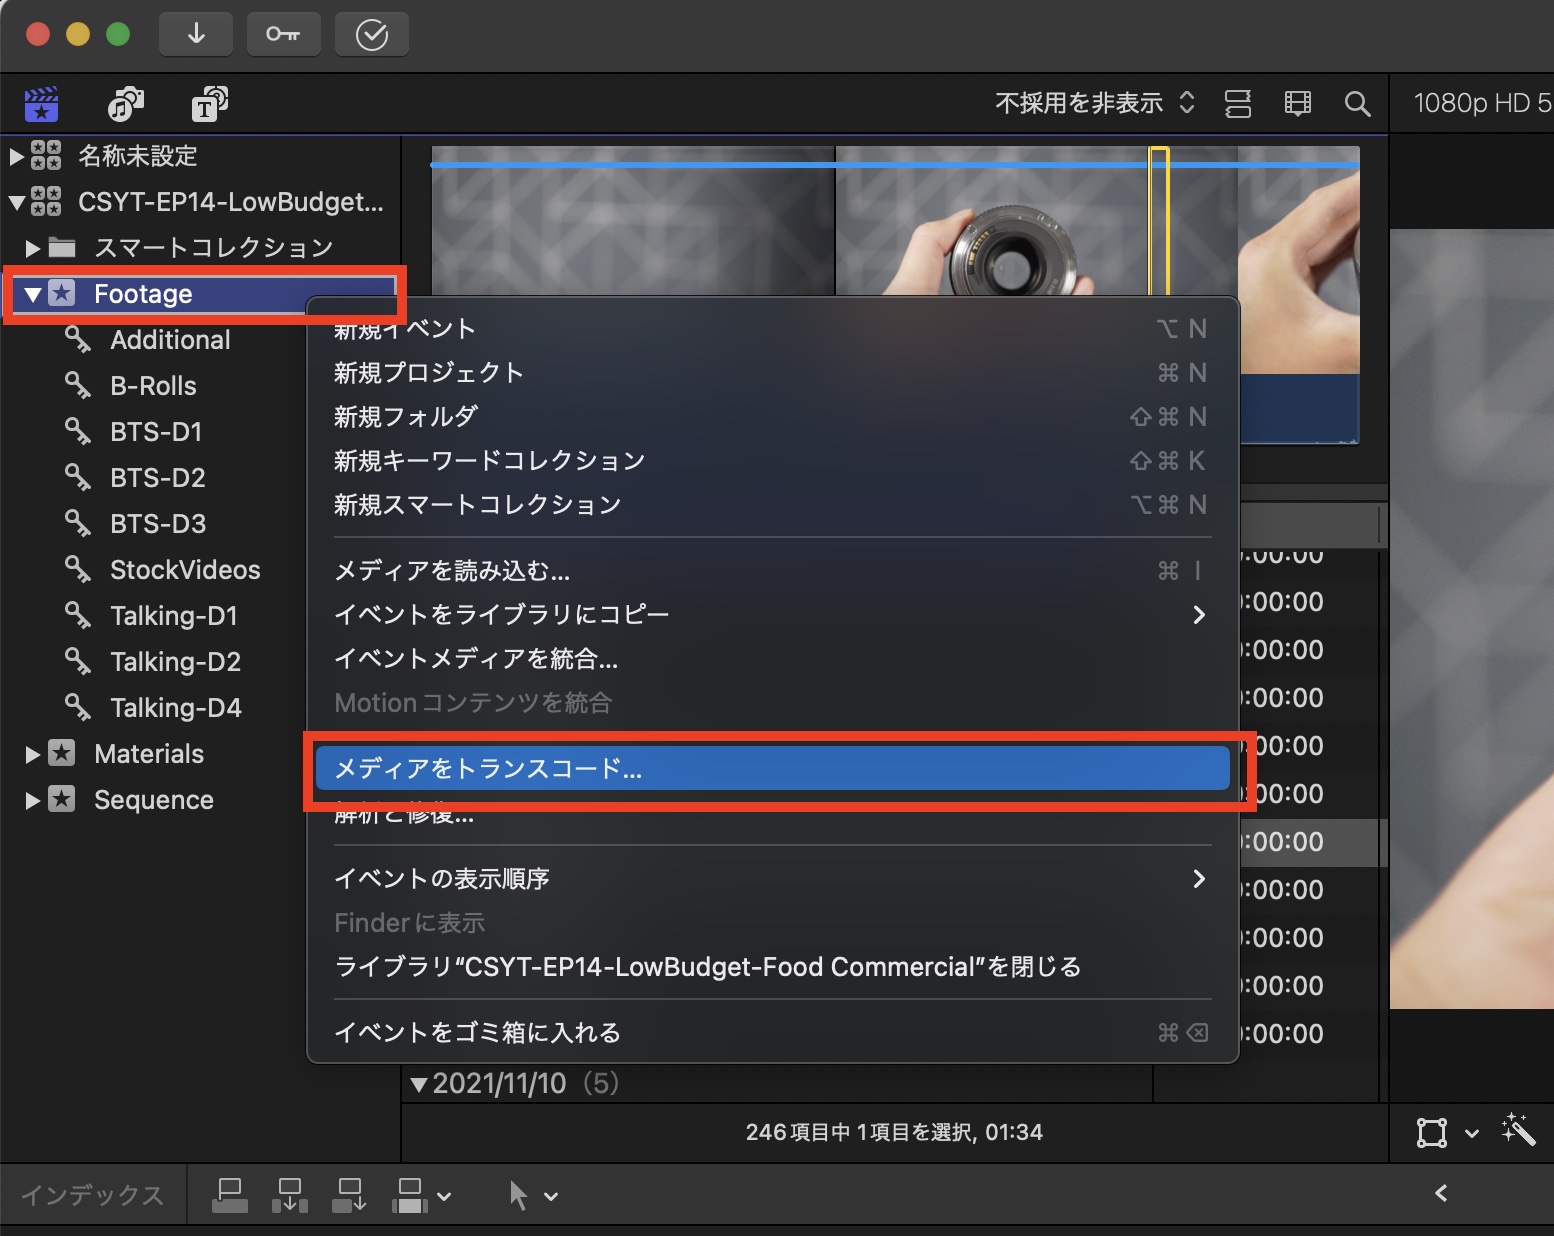Choose 新規フォルダ from context menu
The width and height of the screenshot is (1554, 1236).
click(x=772, y=417)
